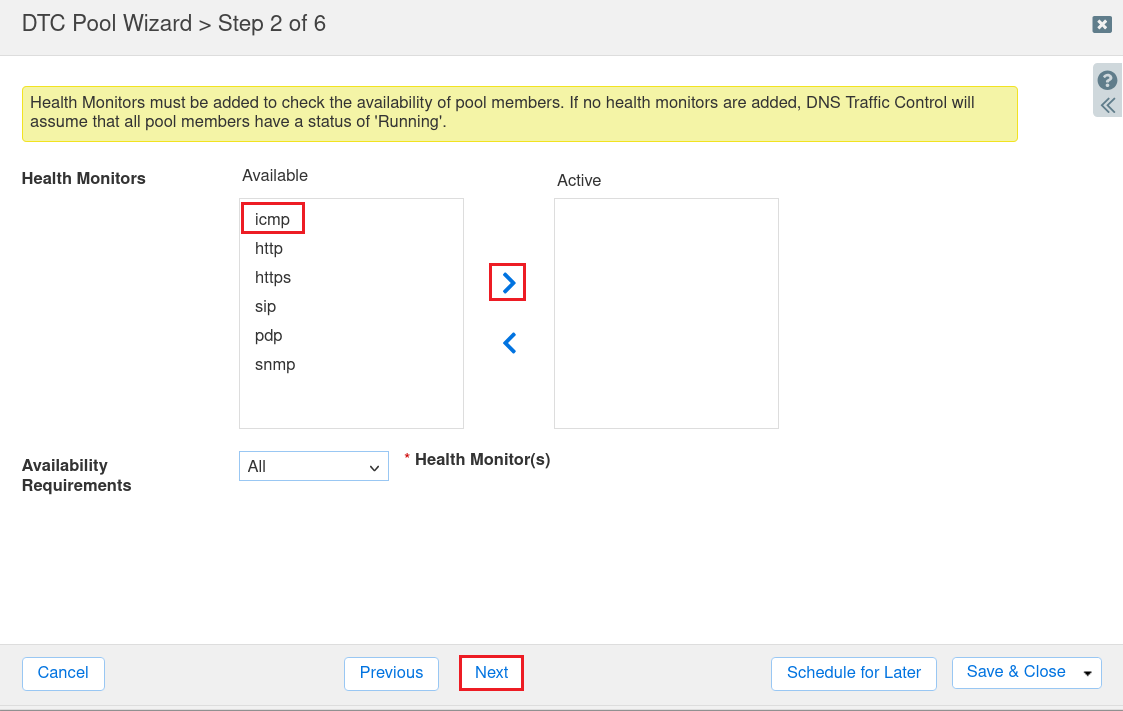Image resolution: width=1123 pixels, height=711 pixels.
Task: Highlight the pdp monitor
Action: click(267, 335)
